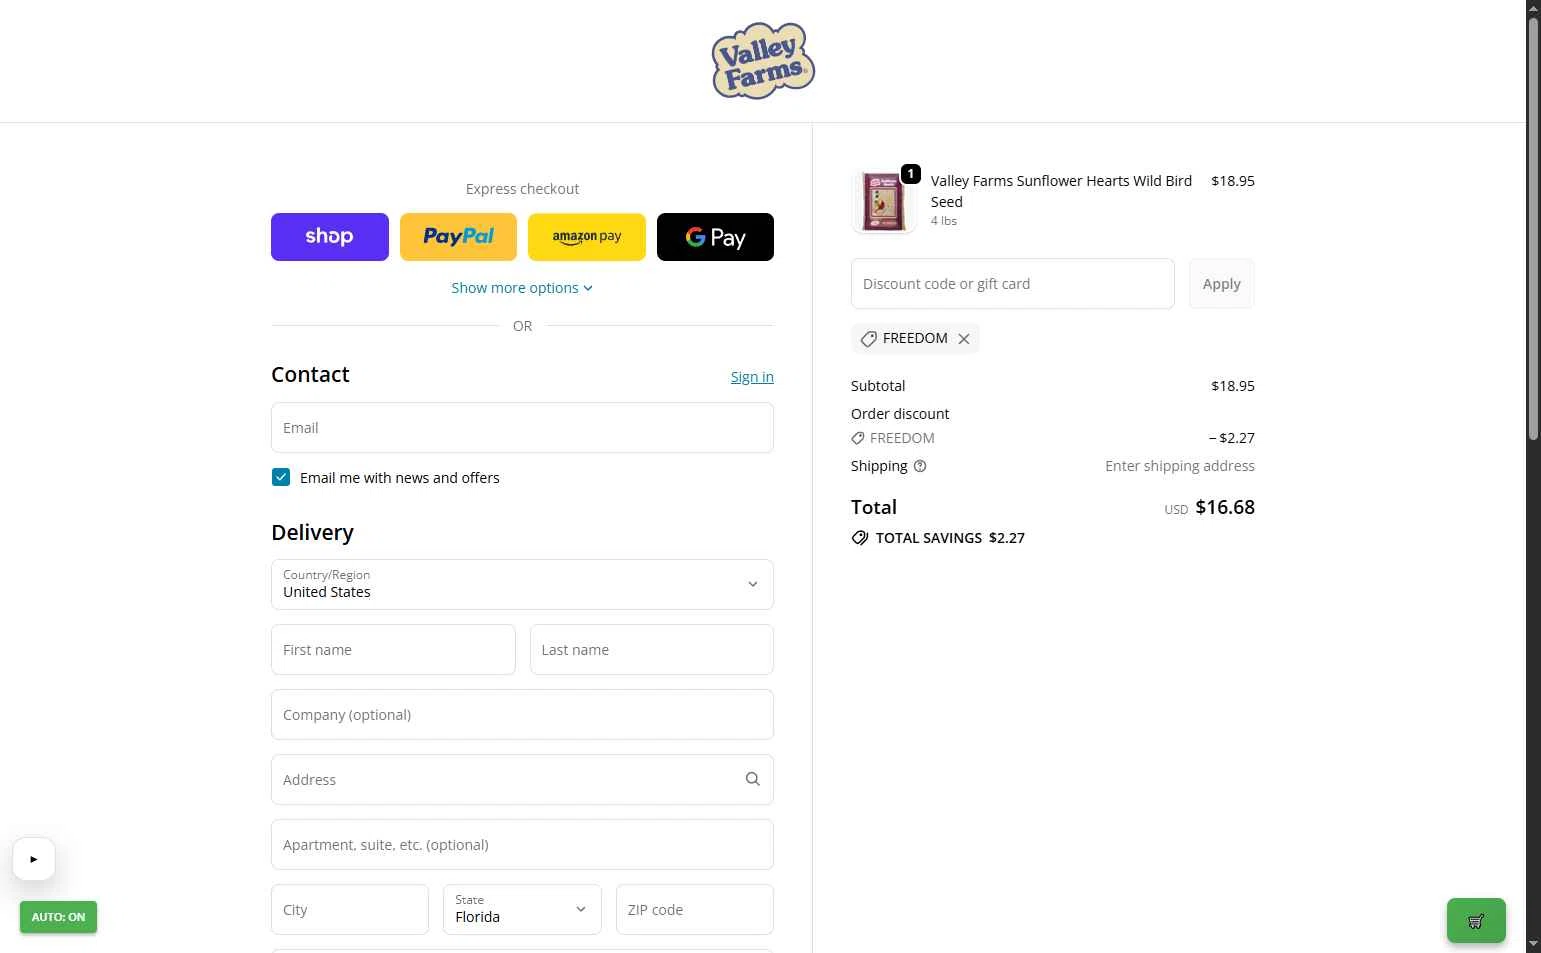Click the product name Valley Farms Sunflower Hearts
The height and width of the screenshot is (953, 1541).
tap(1061, 191)
